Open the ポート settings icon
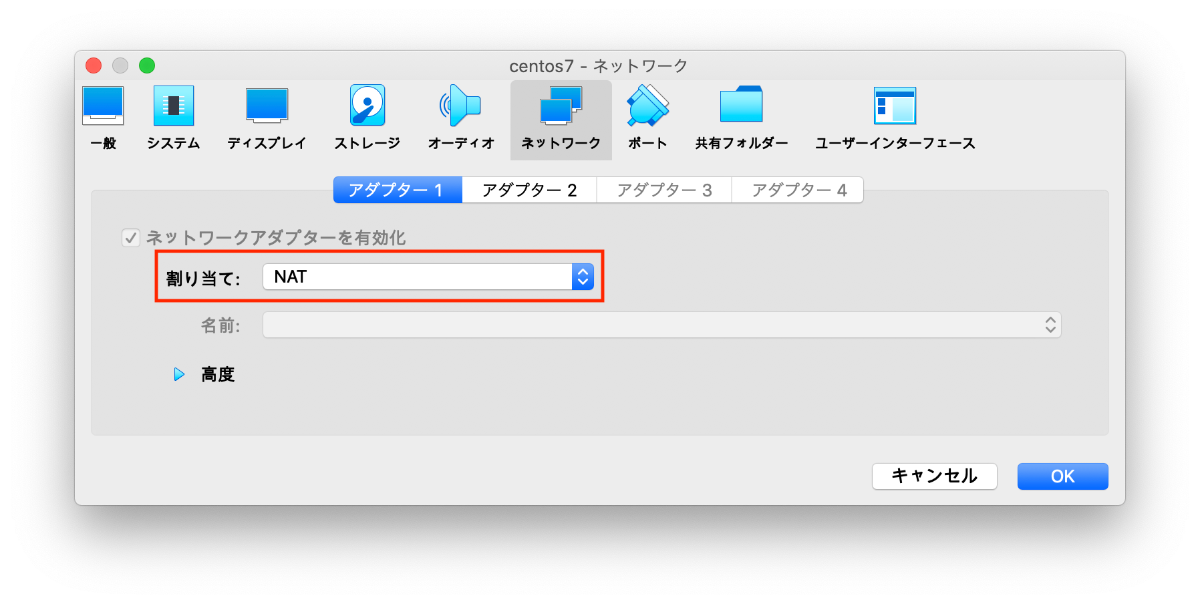This screenshot has height=604, width=1200. (648, 118)
